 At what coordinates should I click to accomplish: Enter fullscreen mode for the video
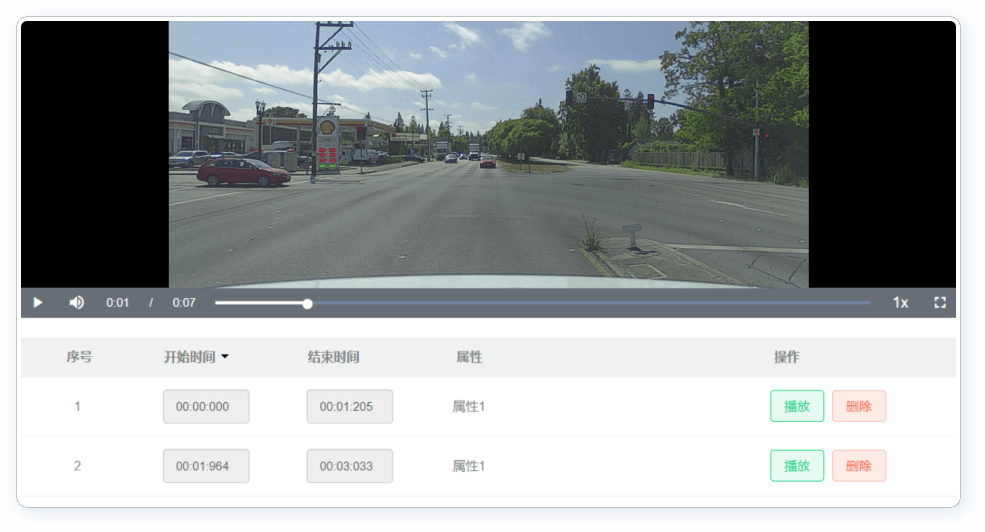[939, 303]
